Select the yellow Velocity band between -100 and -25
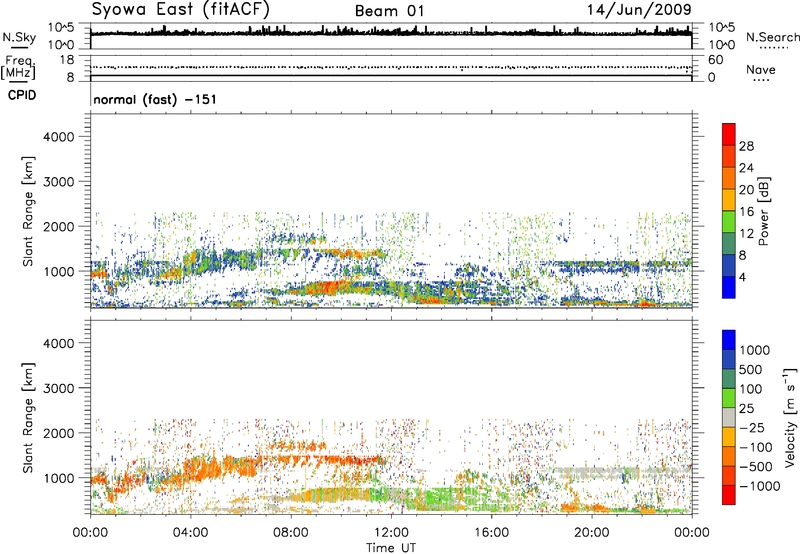The width and height of the screenshot is (800, 554). tap(729, 437)
